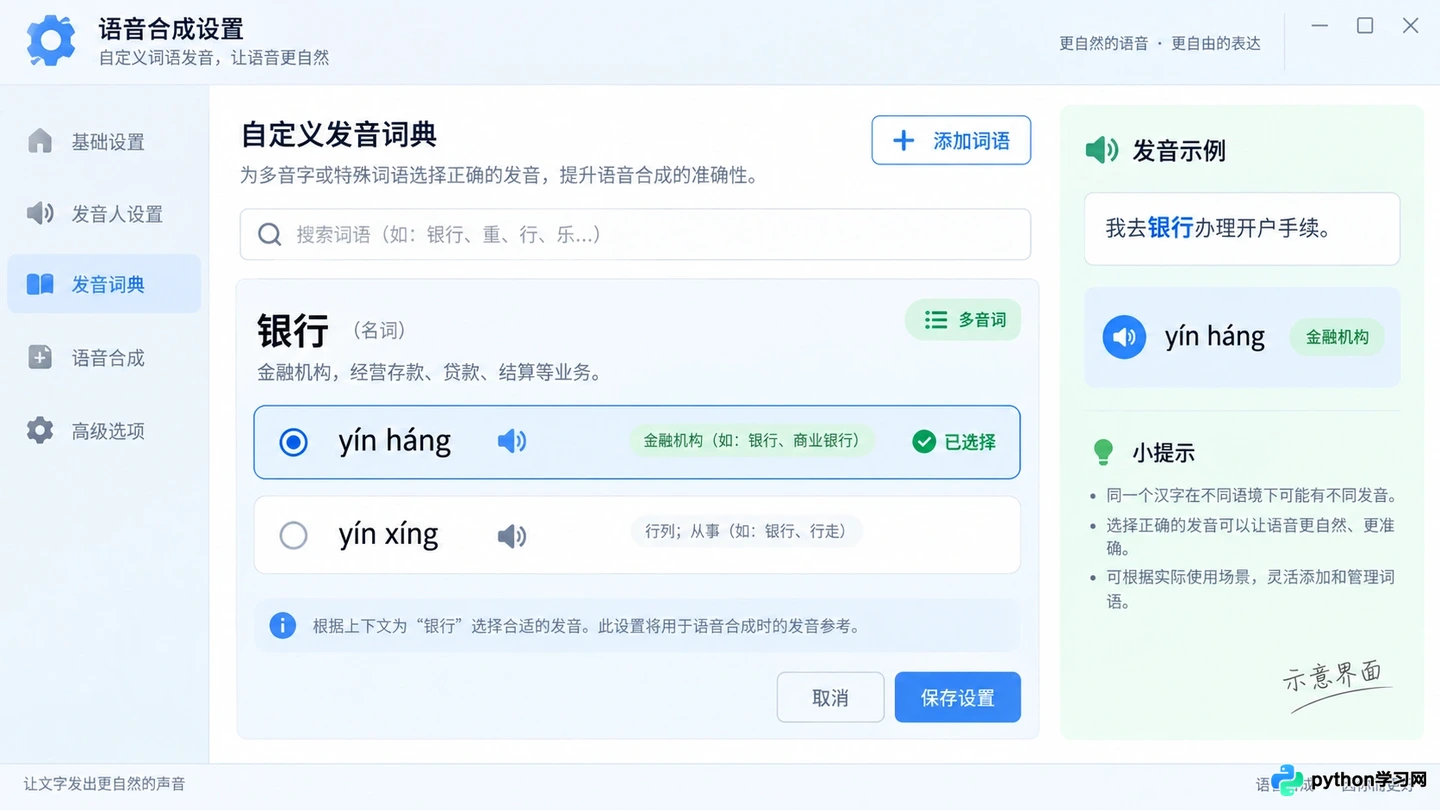
Task: Click the gear icon beside 高级选项
Action: pyautogui.click(x=40, y=430)
